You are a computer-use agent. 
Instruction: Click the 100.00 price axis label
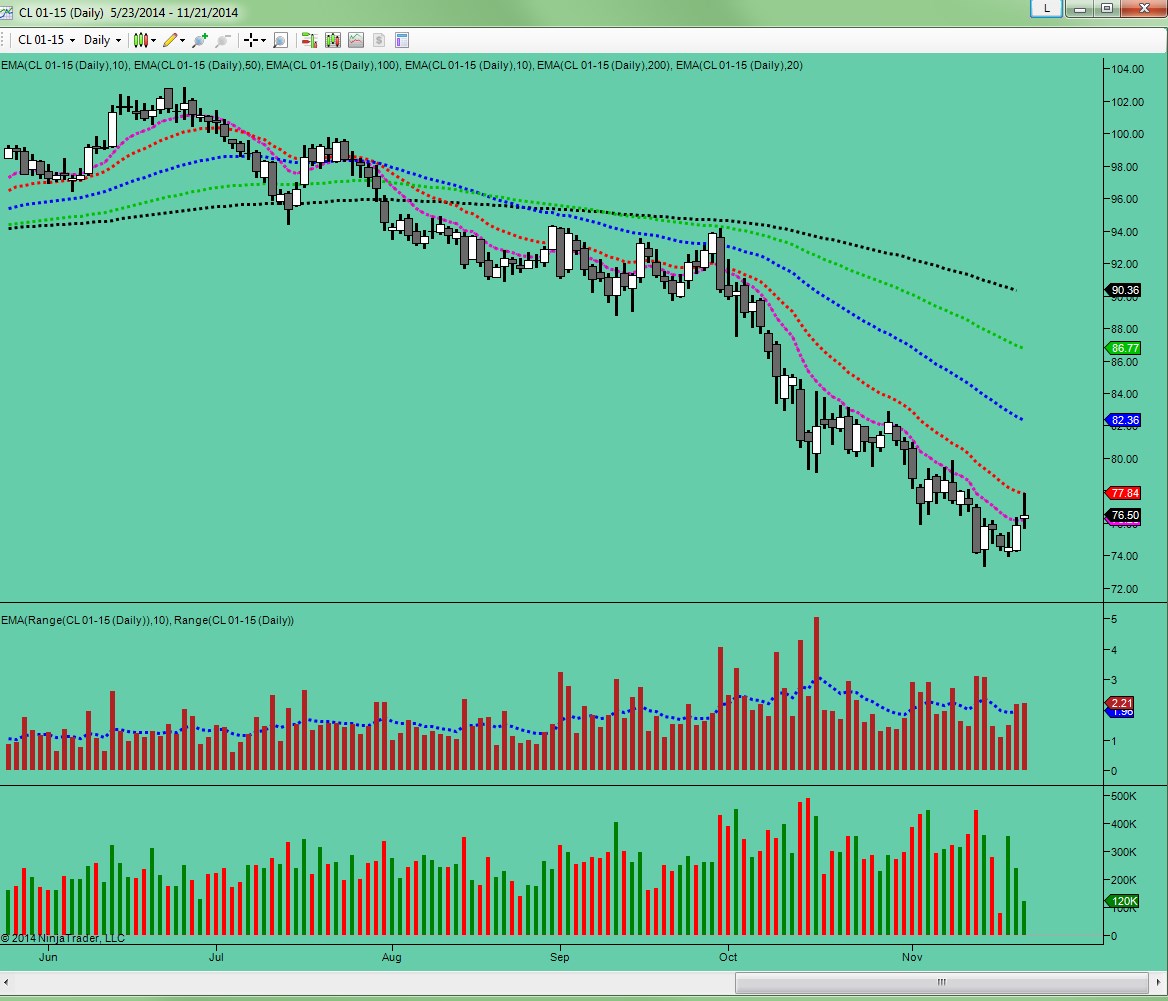(1127, 134)
